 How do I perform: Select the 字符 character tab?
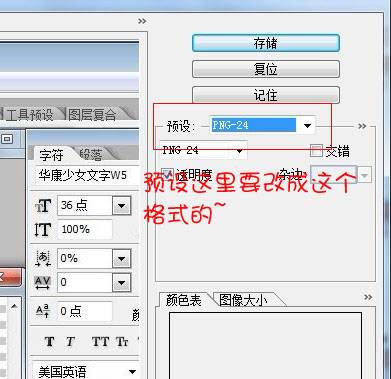coord(52,155)
